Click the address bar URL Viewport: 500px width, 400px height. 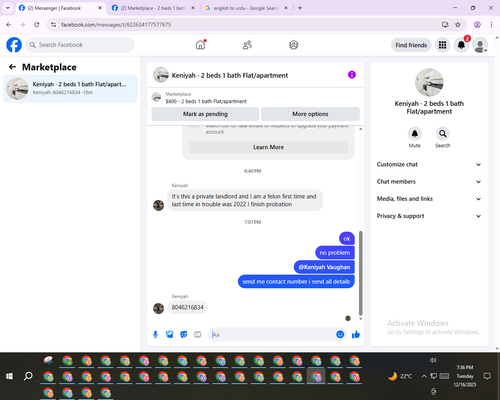pyautogui.click(x=116, y=25)
